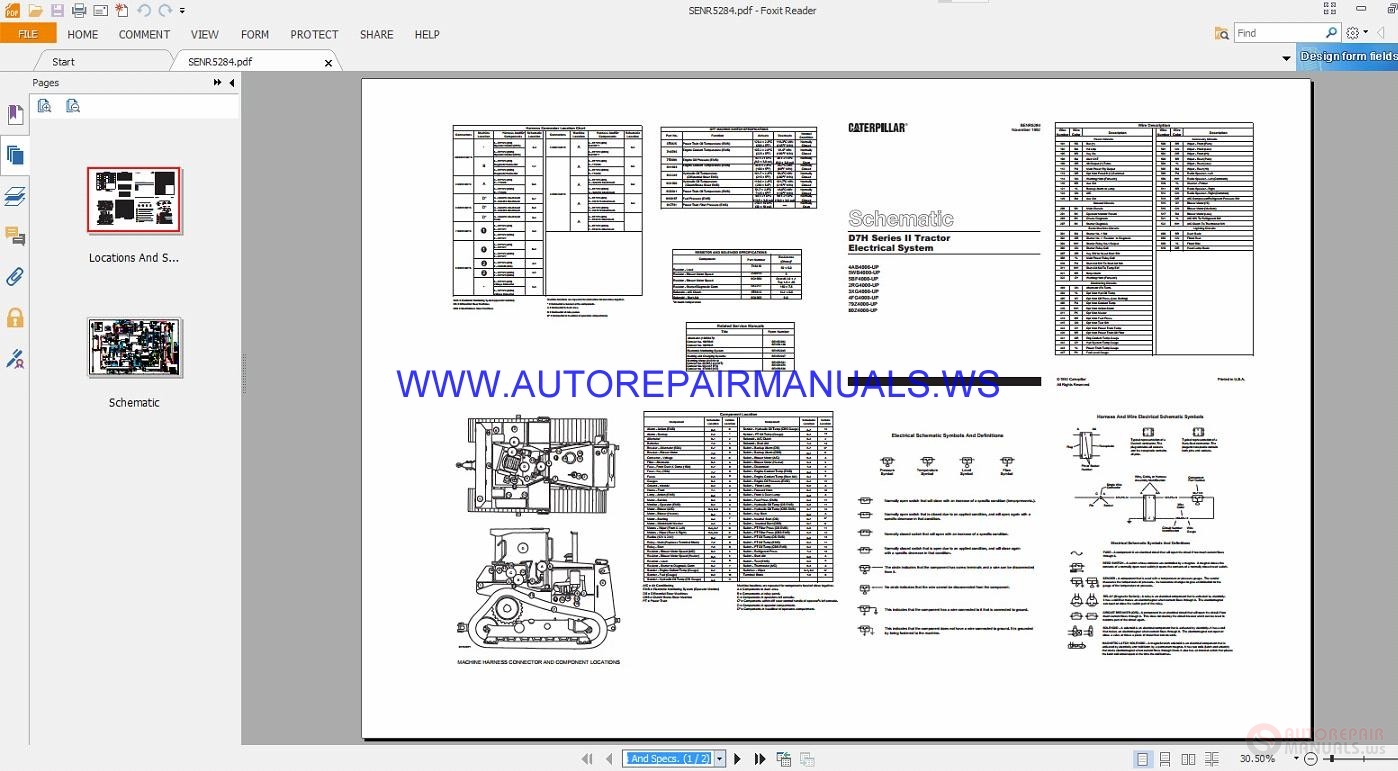Open the FILE menu
This screenshot has height=771, width=1398.
(x=28, y=34)
